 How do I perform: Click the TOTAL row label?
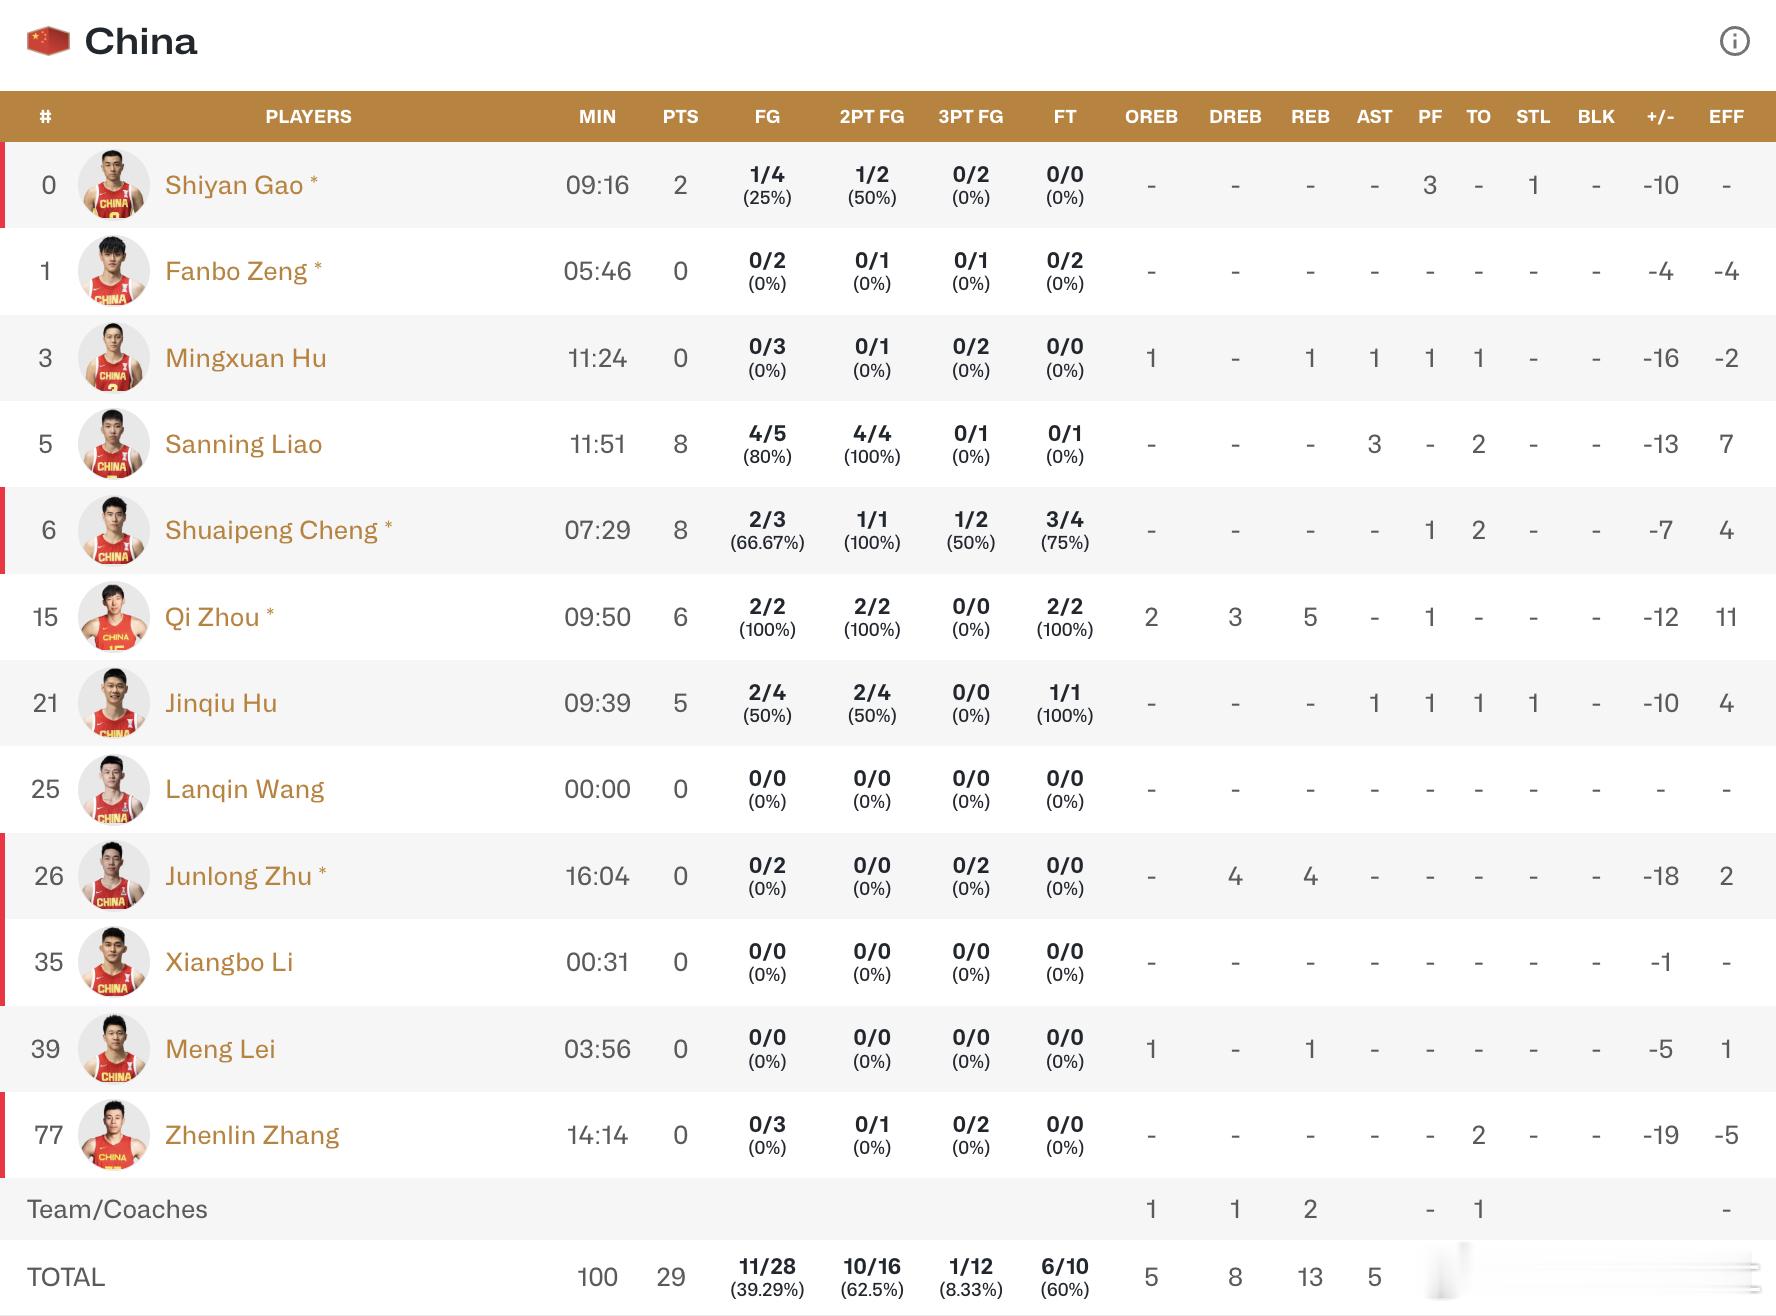[66, 1277]
